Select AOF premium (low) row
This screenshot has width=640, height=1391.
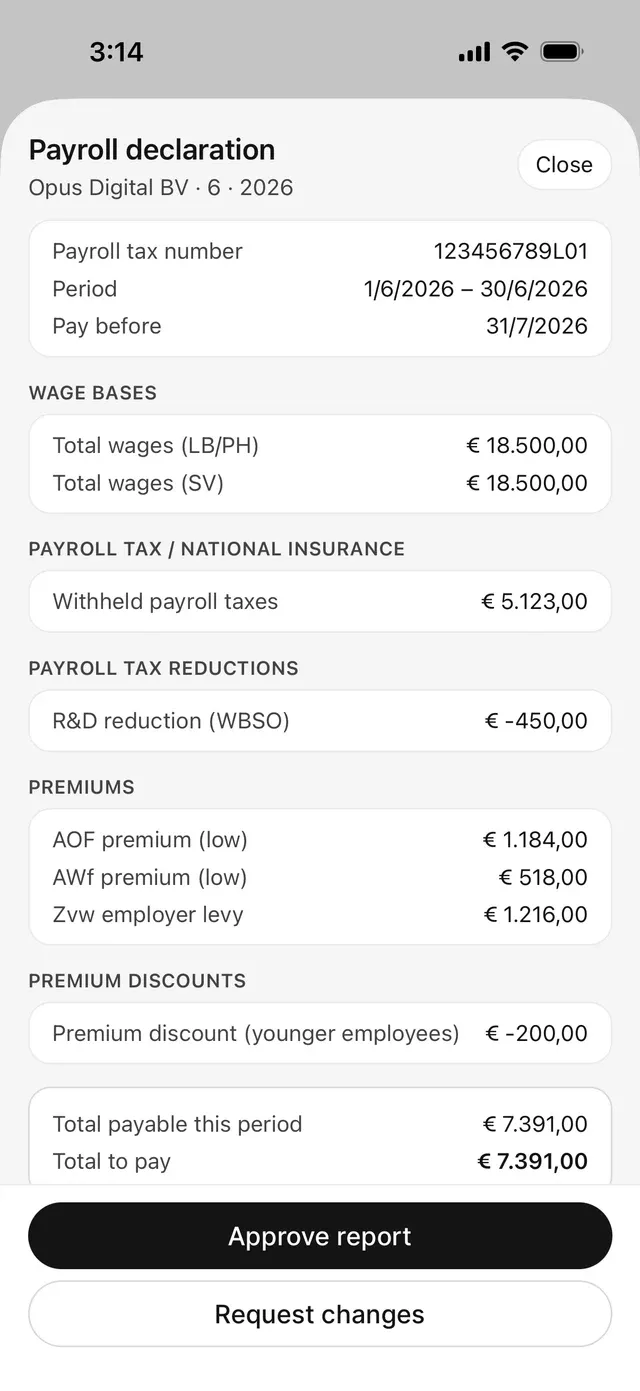tap(320, 840)
